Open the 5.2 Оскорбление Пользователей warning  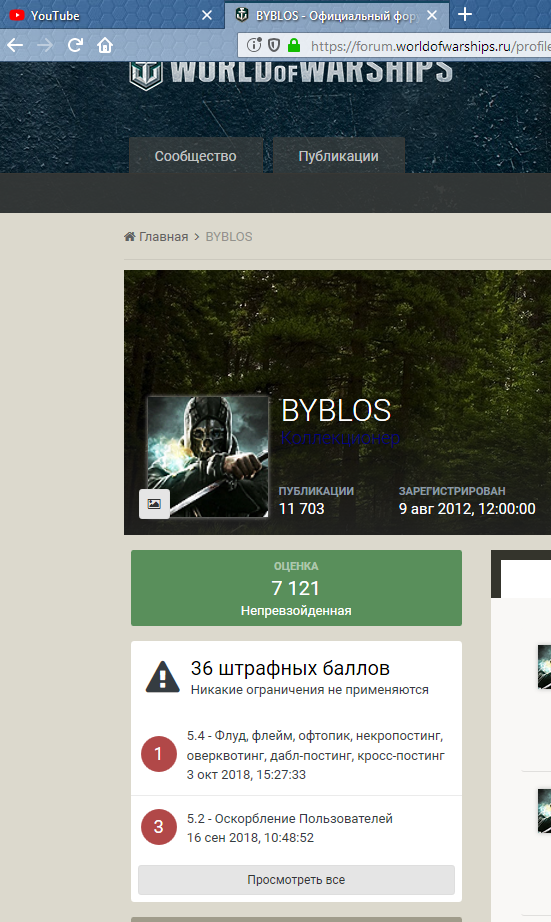pos(290,819)
